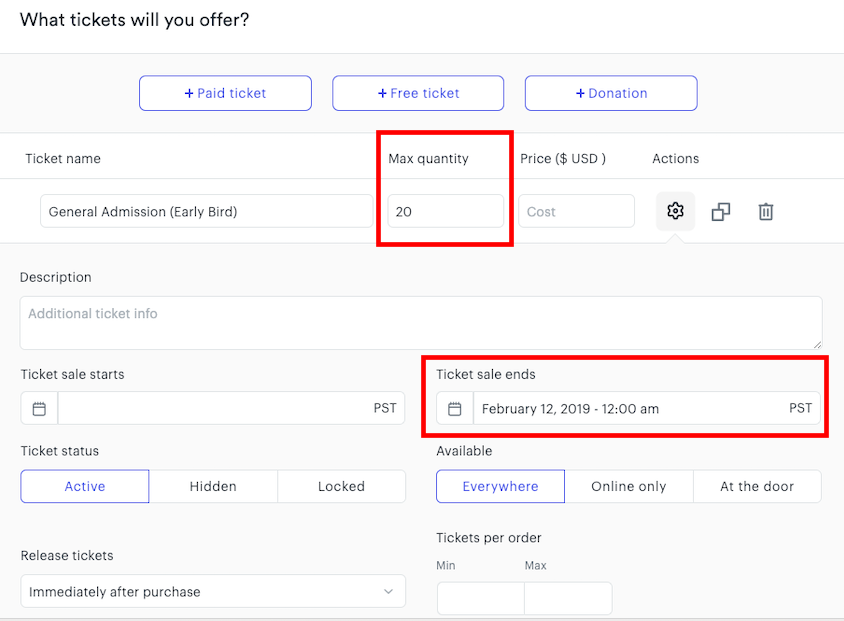Enter a price in the Cost field
The image size is (844, 621).
click(576, 211)
